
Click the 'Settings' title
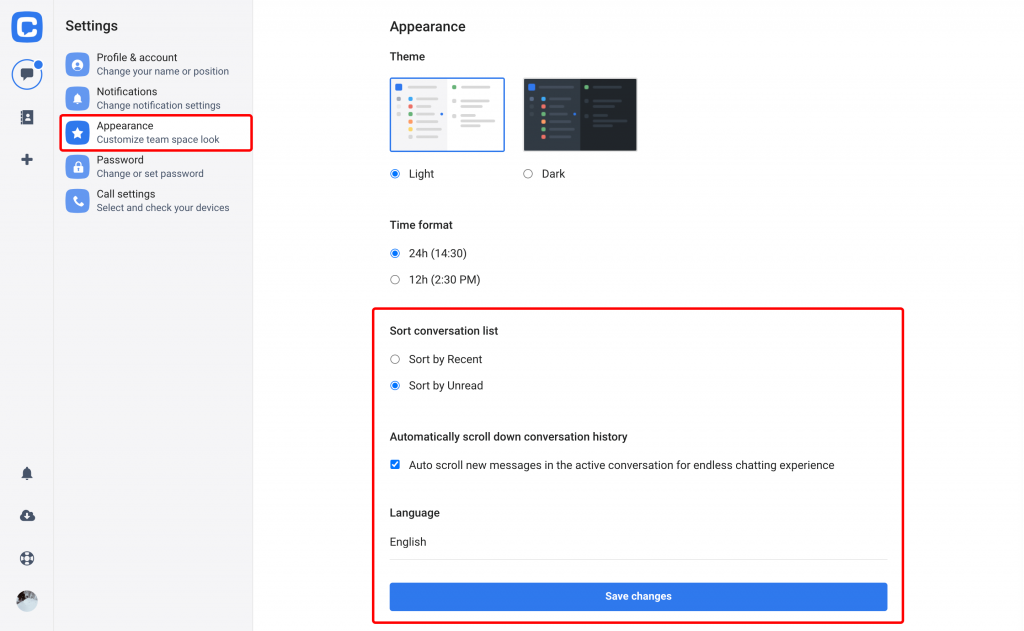(x=91, y=25)
